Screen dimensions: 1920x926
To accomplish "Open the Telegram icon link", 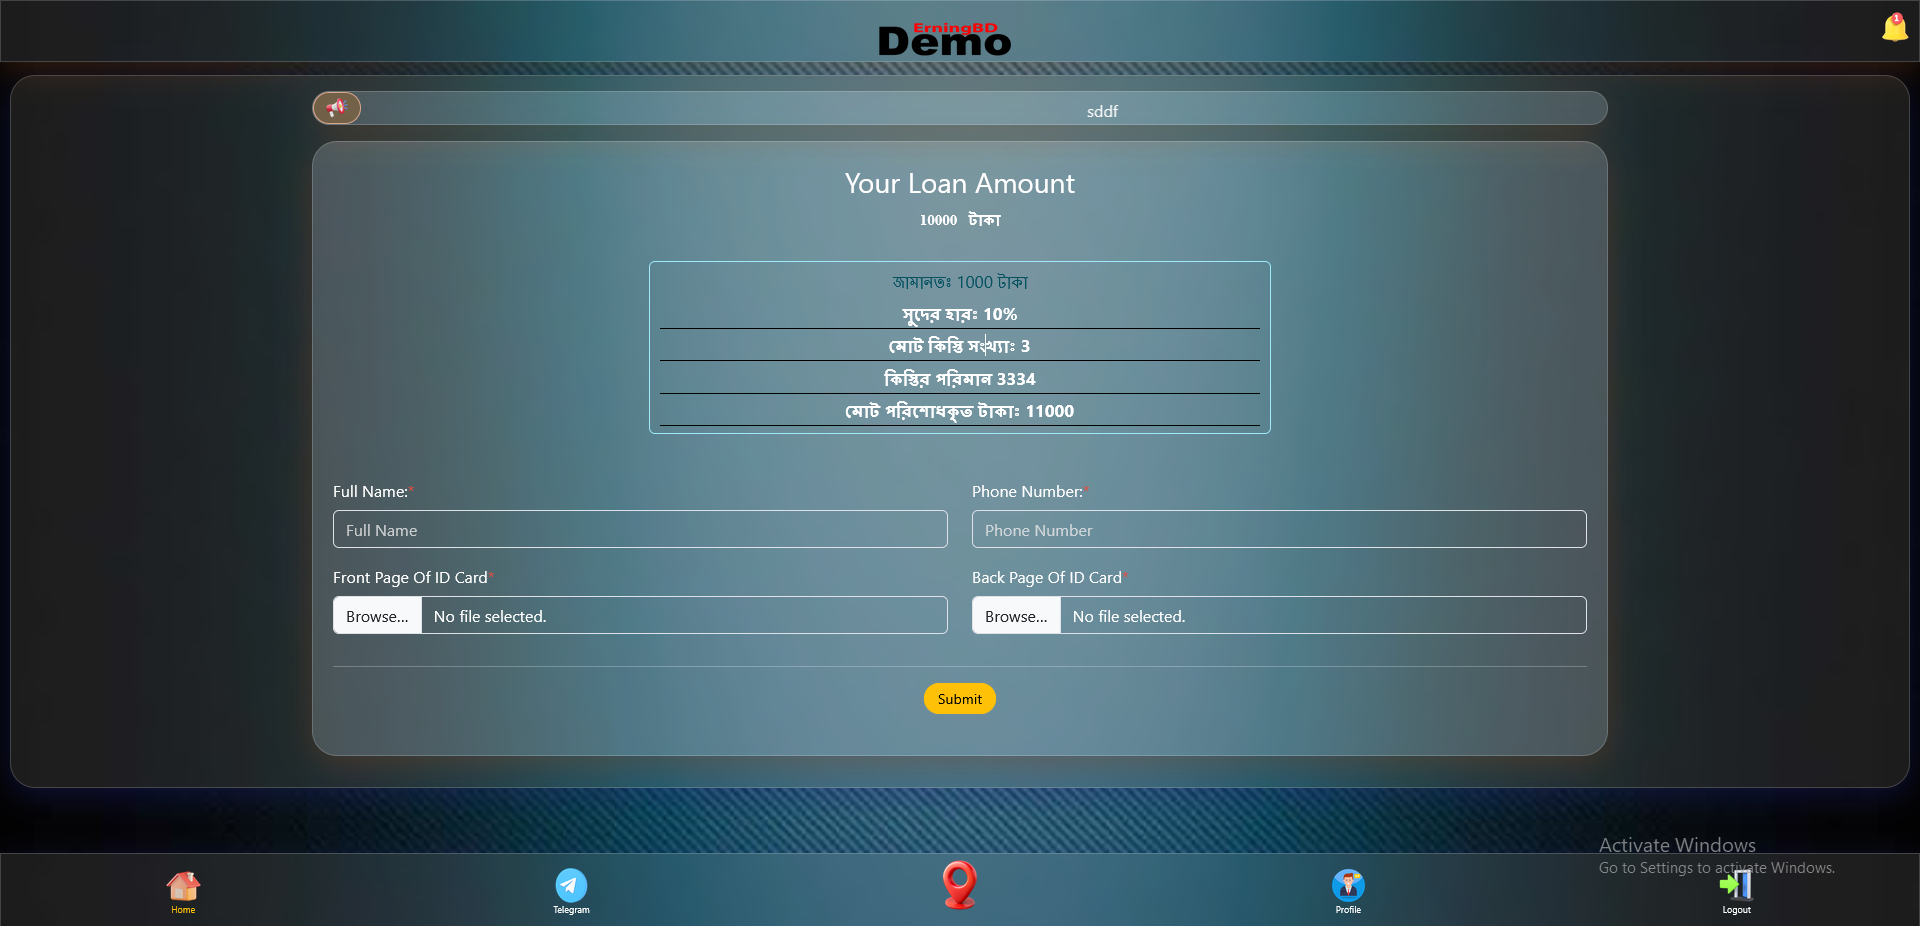I will click(x=571, y=889).
